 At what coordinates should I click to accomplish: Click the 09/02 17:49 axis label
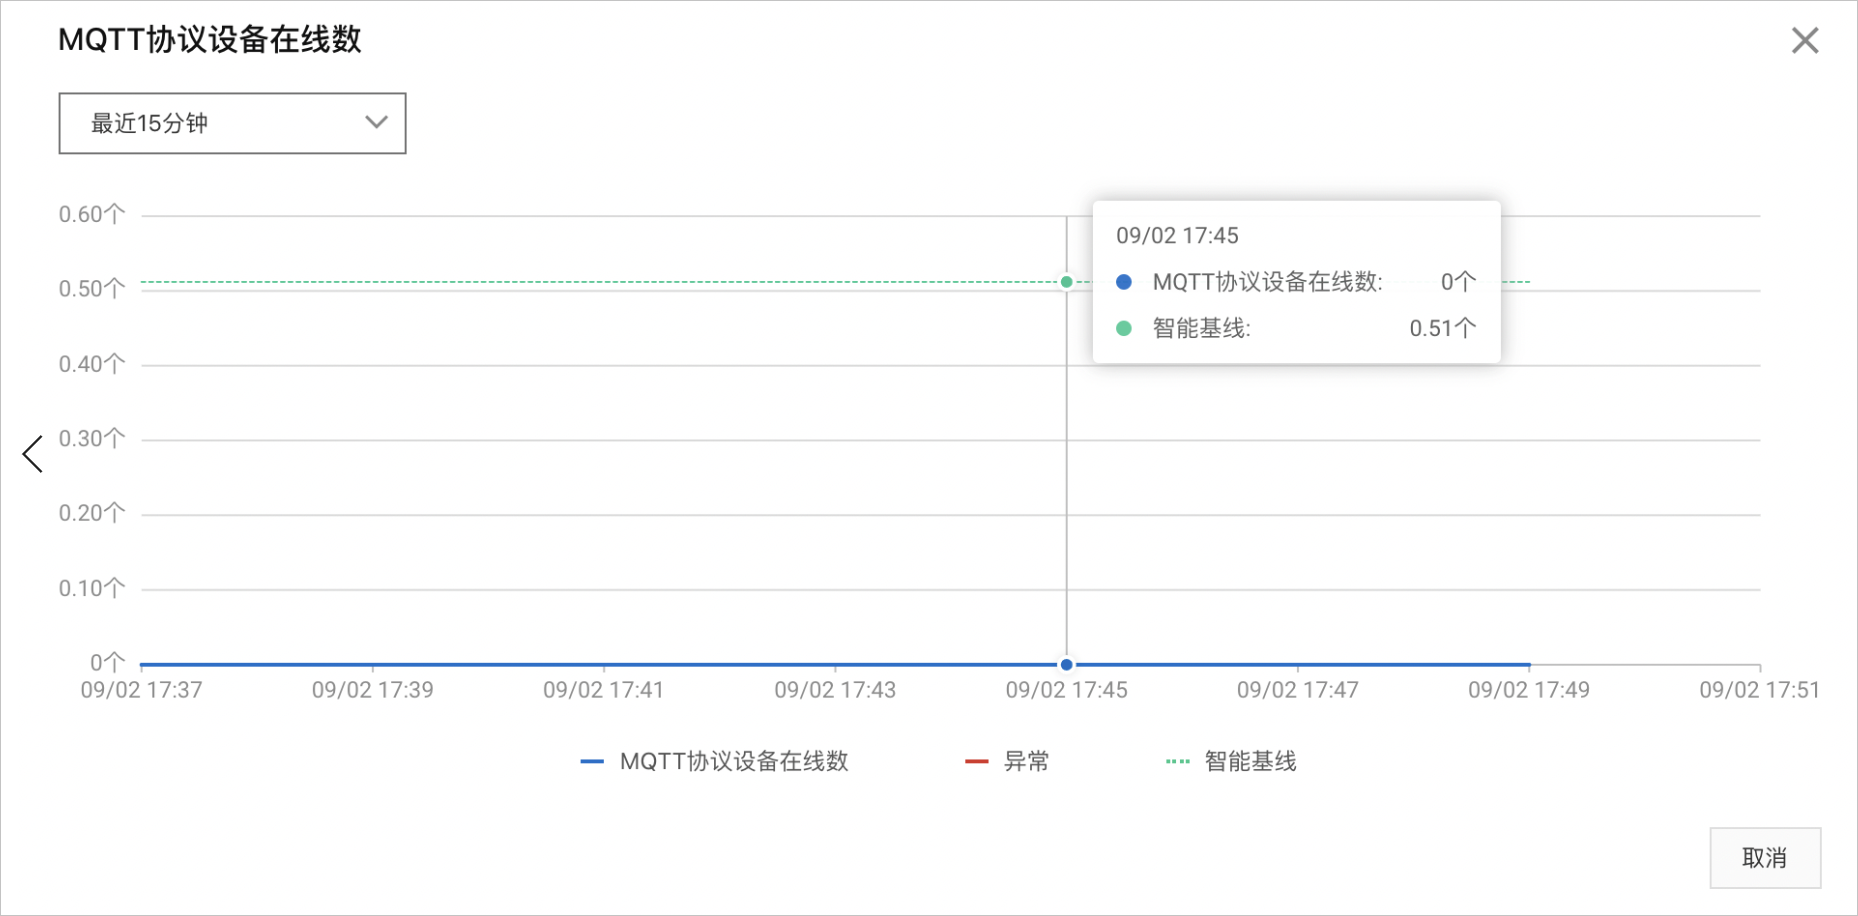[1529, 690]
